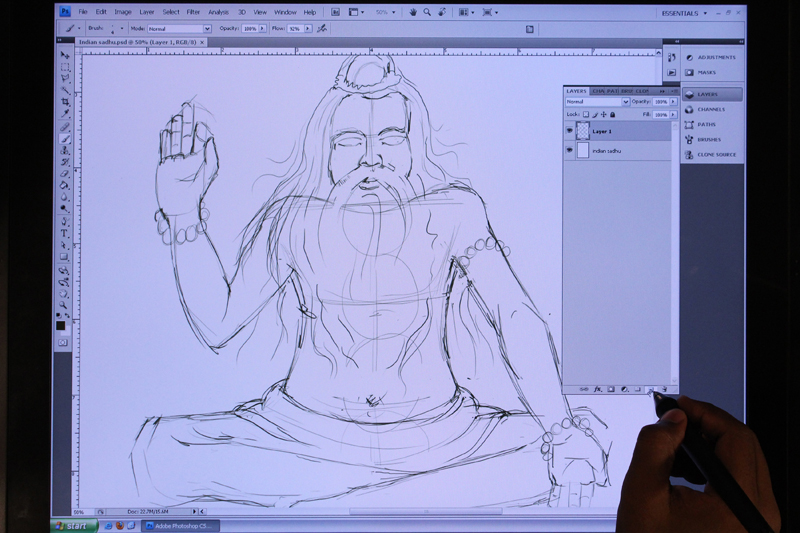Click the Windows Start button
The image size is (800, 533).
click(68, 525)
